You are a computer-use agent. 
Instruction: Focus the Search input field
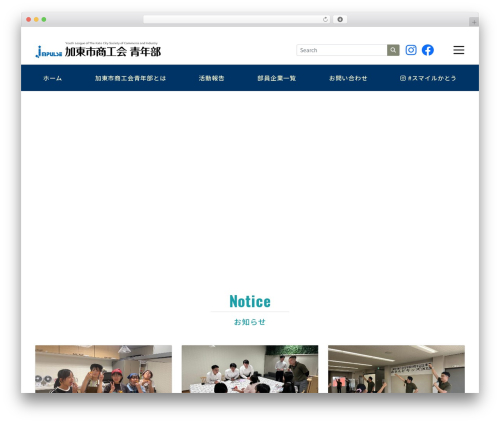click(342, 50)
